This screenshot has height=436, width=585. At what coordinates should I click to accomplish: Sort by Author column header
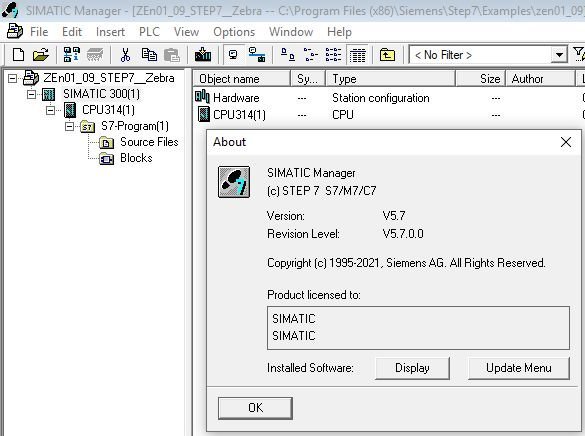coord(540,79)
